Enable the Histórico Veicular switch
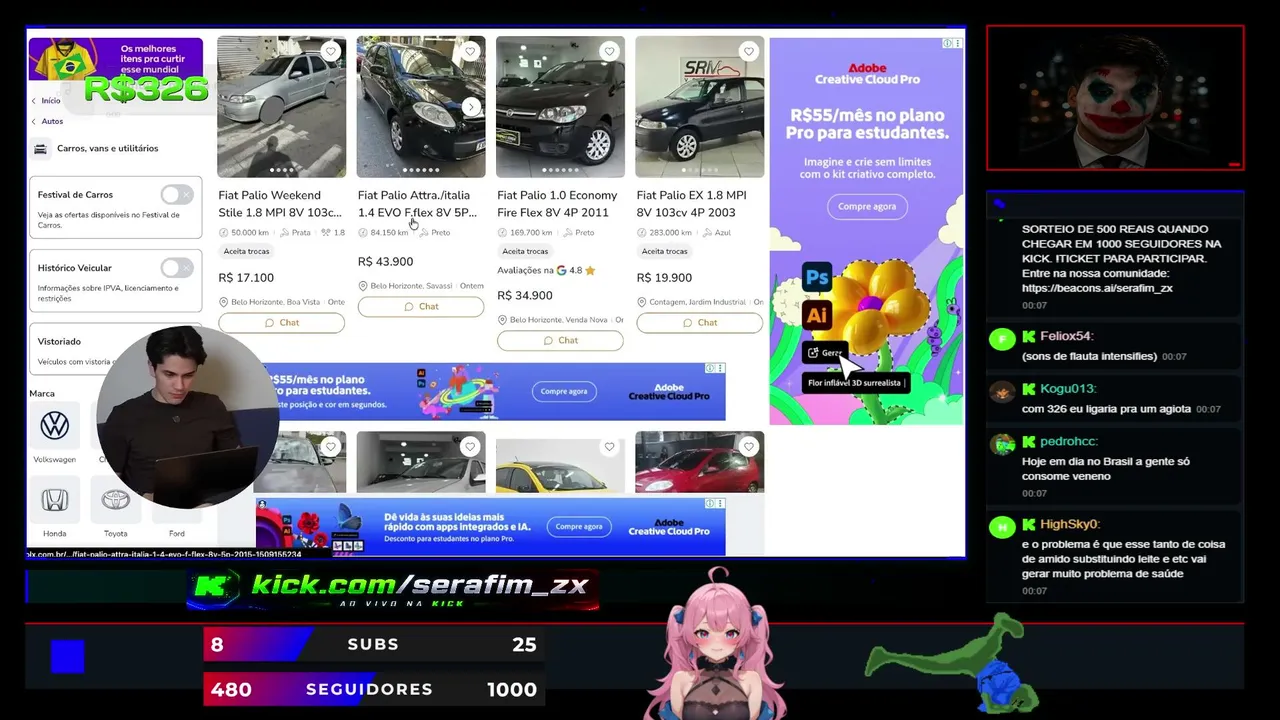Image resolution: width=1280 pixels, height=720 pixels. point(177,268)
